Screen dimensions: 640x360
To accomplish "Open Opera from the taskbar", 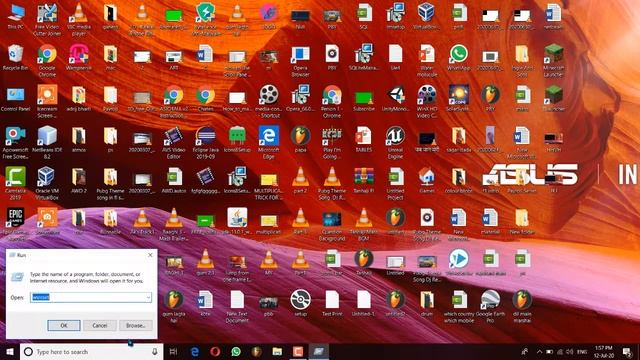I will pos(215,351).
